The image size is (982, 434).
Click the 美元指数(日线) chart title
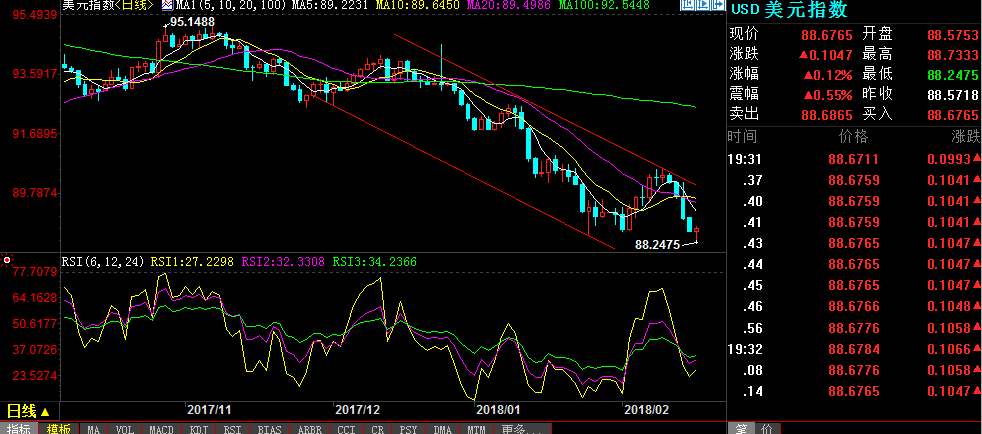108,5
